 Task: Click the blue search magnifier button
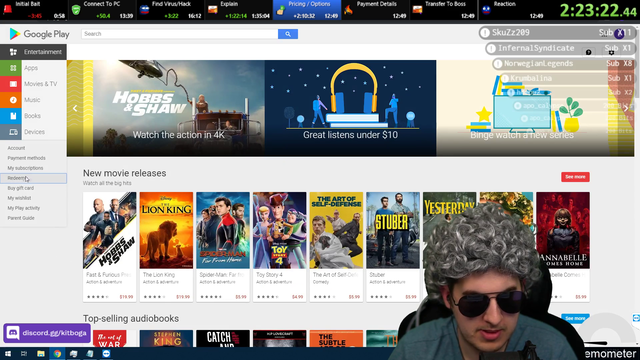[288, 34]
